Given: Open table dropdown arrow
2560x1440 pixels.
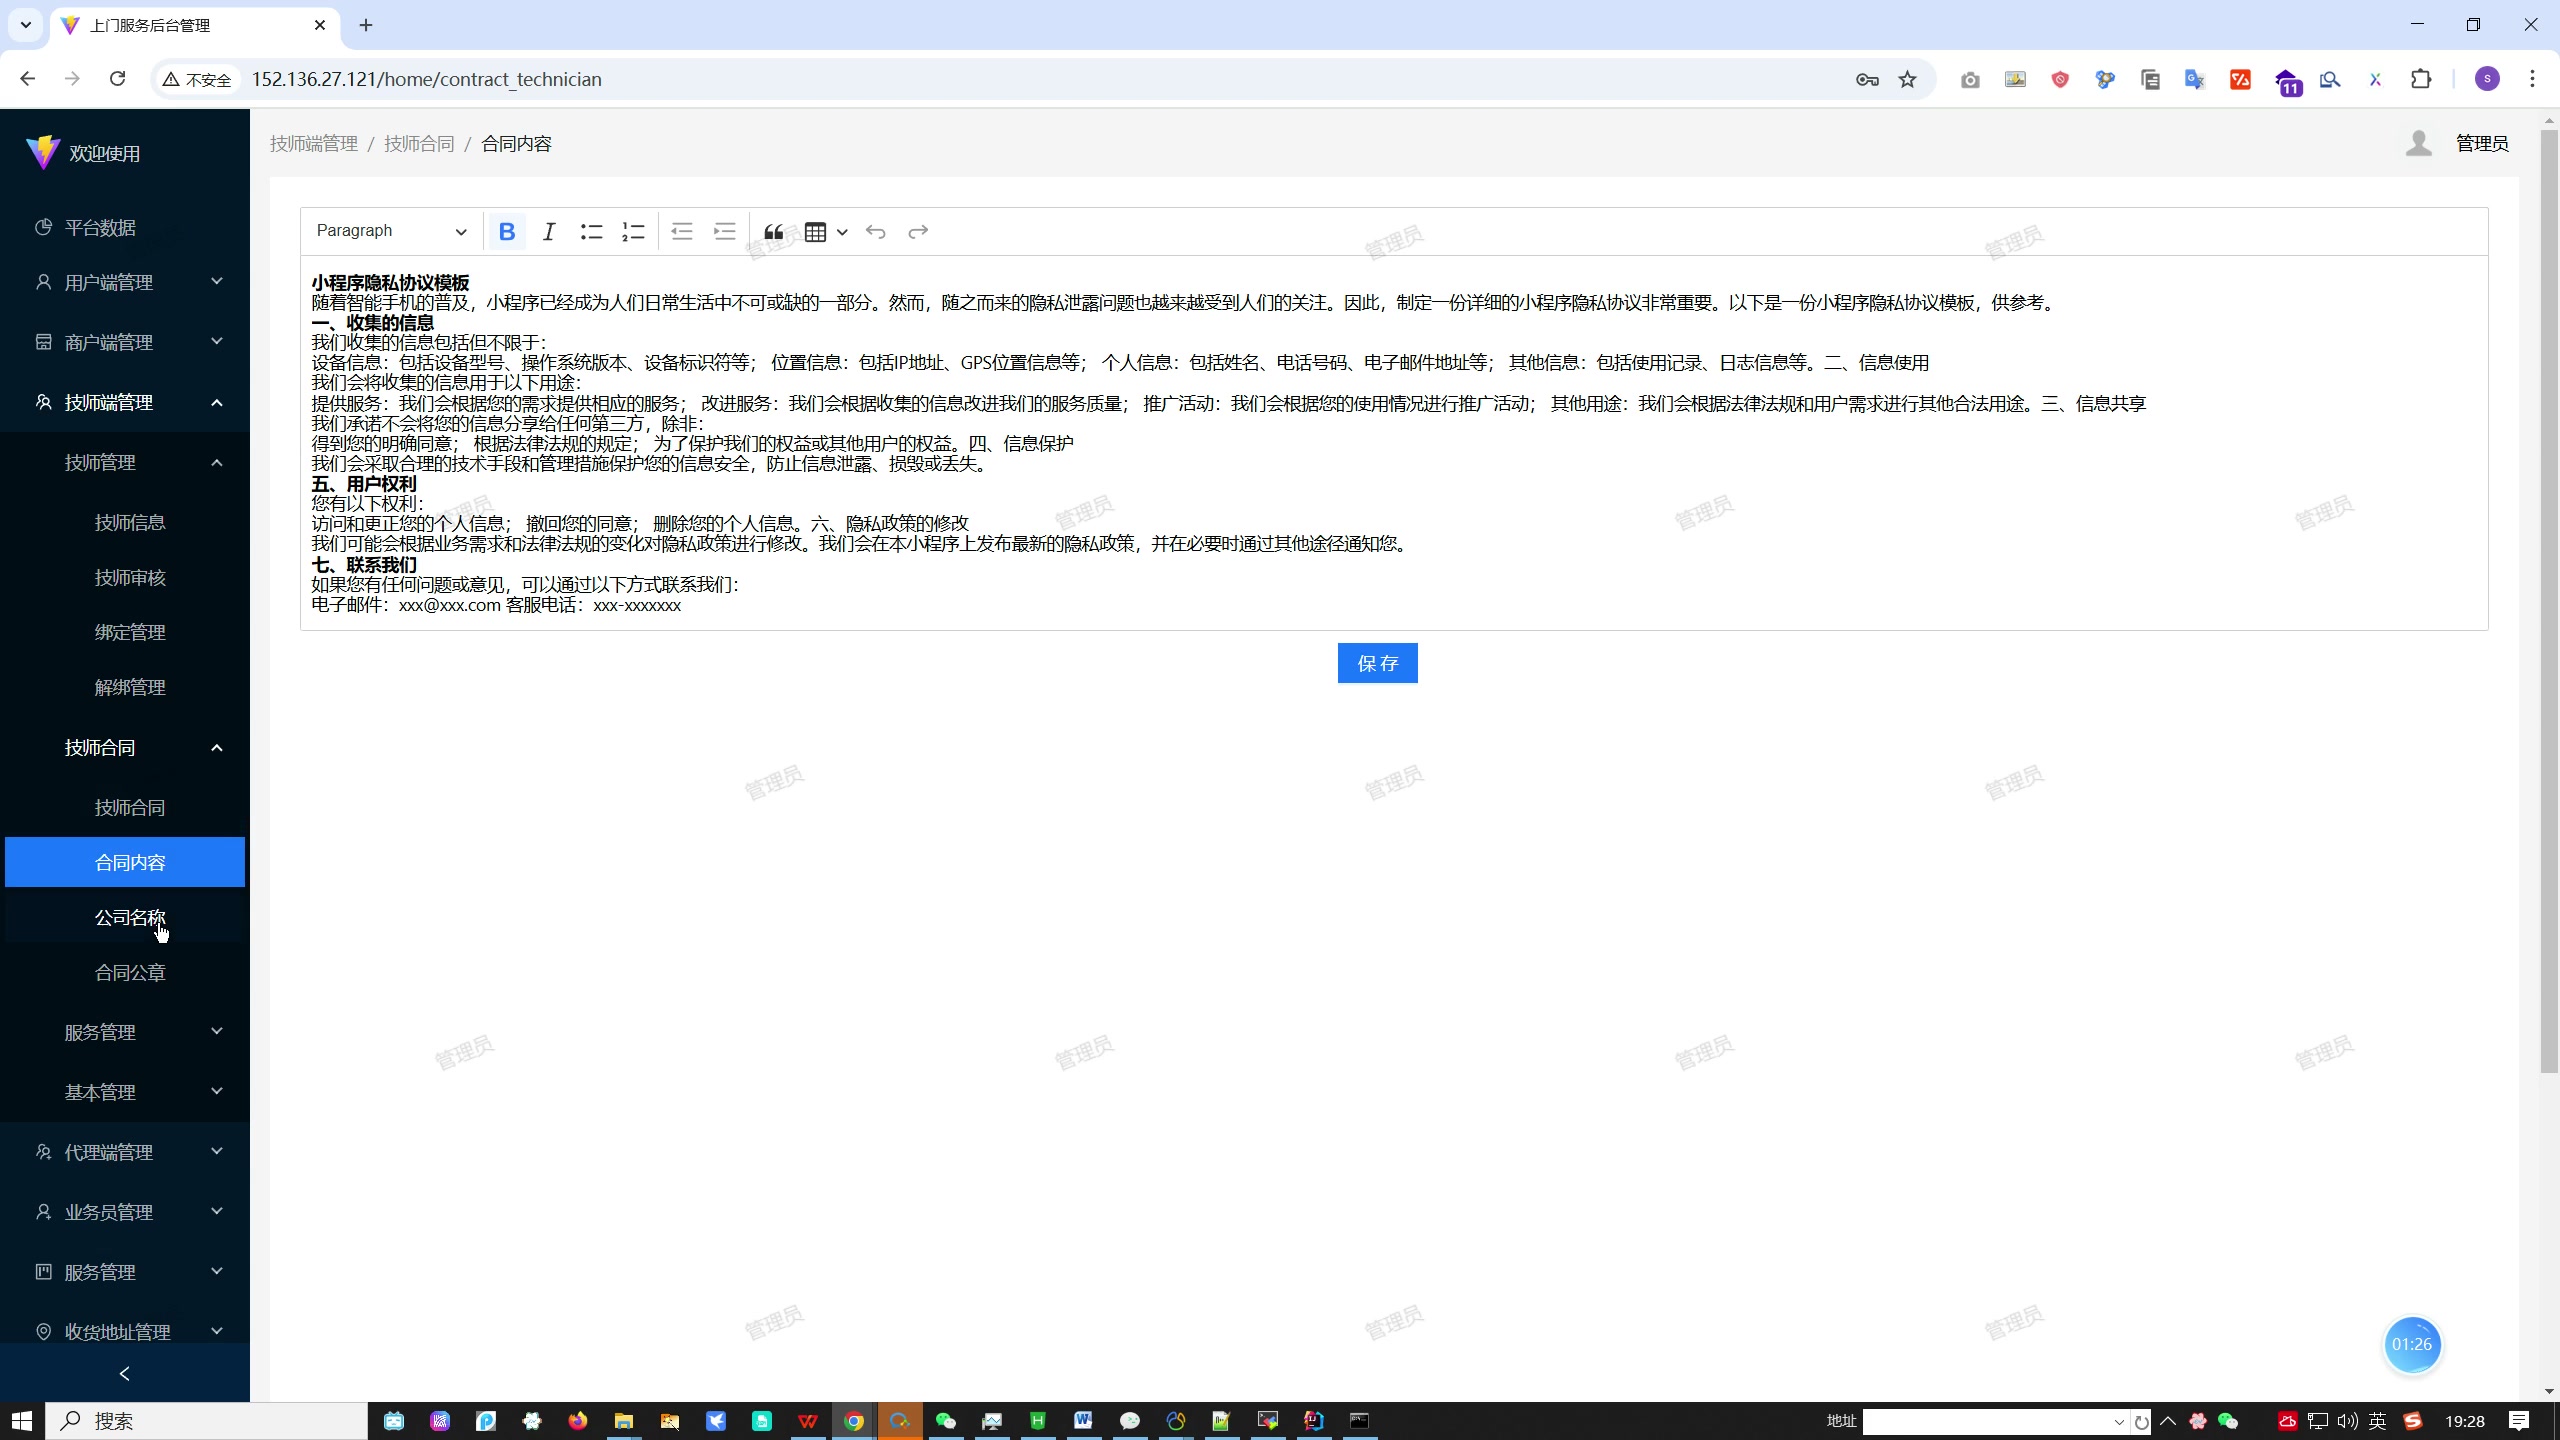Looking at the screenshot, I should click(x=842, y=232).
